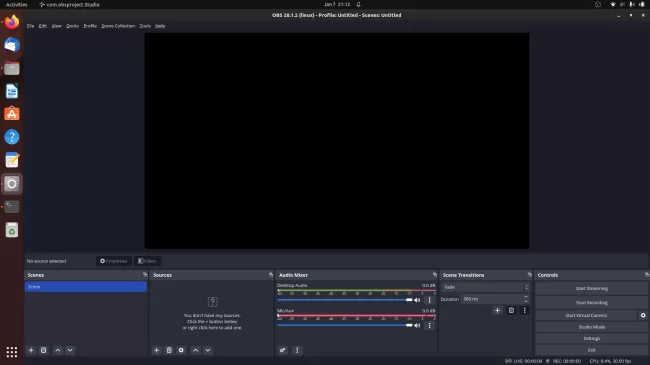Click Start Recording button
Screen dimensions: 650x365
(x=592, y=302)
